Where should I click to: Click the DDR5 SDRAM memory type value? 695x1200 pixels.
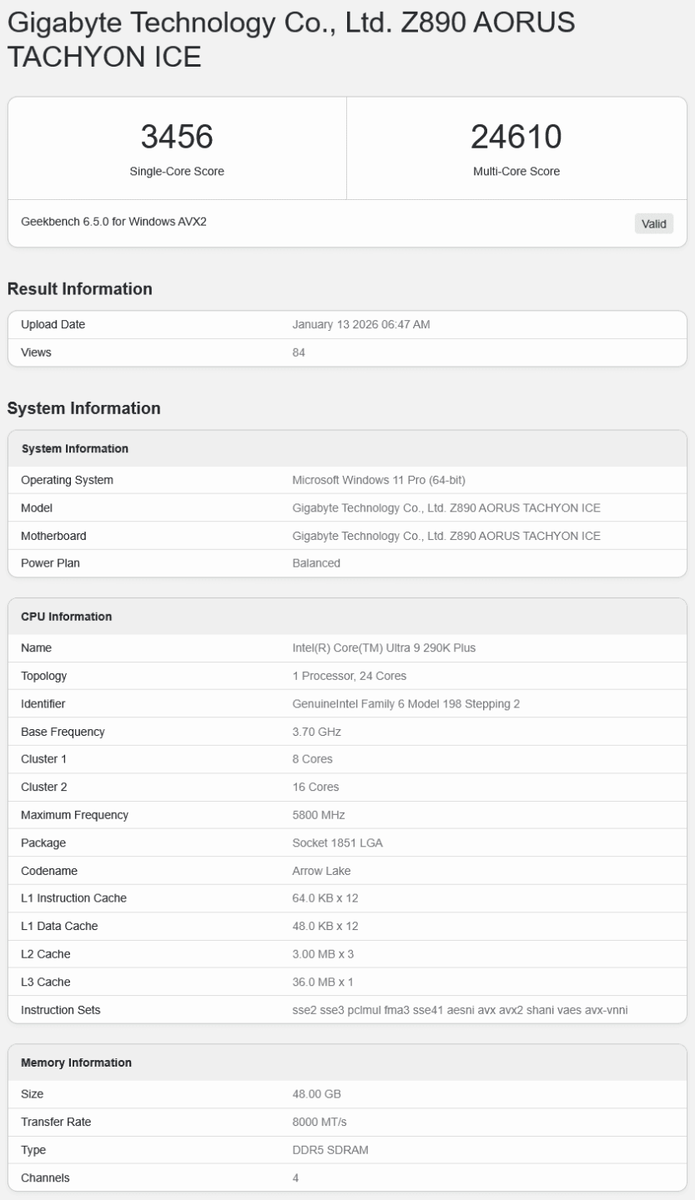coord(330,1150)
